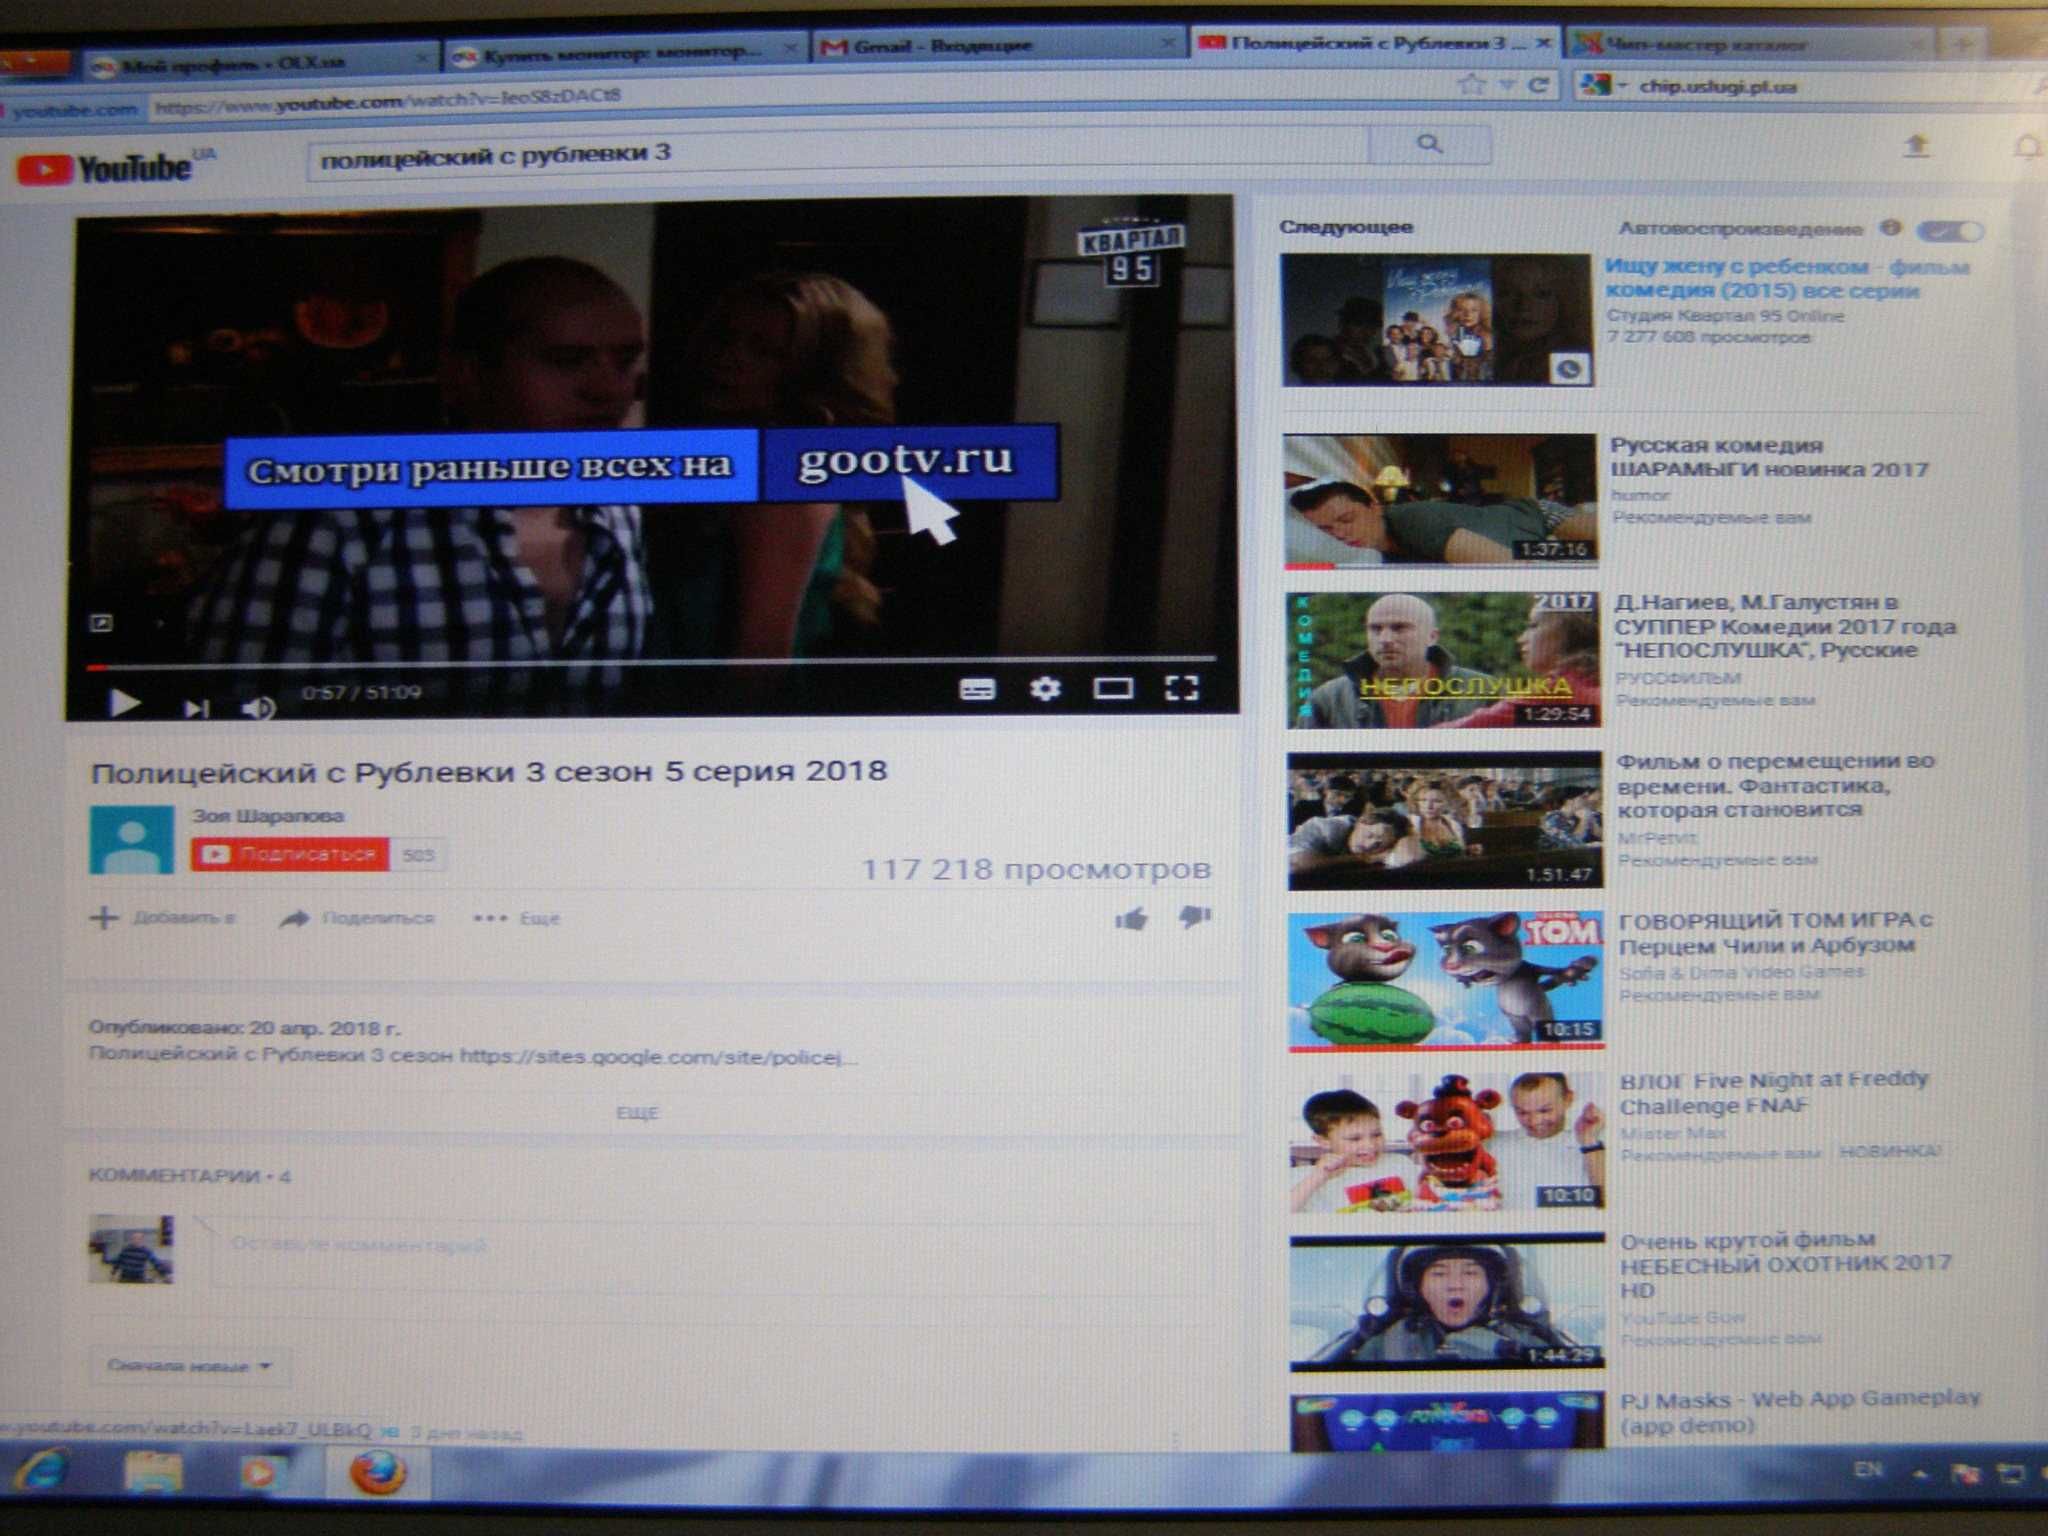Dislike the video with thumbs down
This screenshot has width=2048, height=1536.
pos(1195,915)
